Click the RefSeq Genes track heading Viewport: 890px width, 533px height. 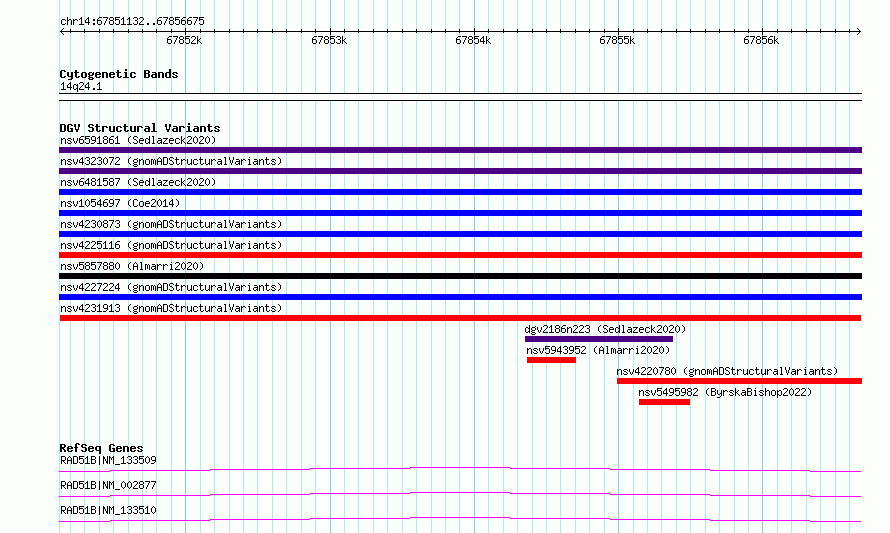click(101, 448)
